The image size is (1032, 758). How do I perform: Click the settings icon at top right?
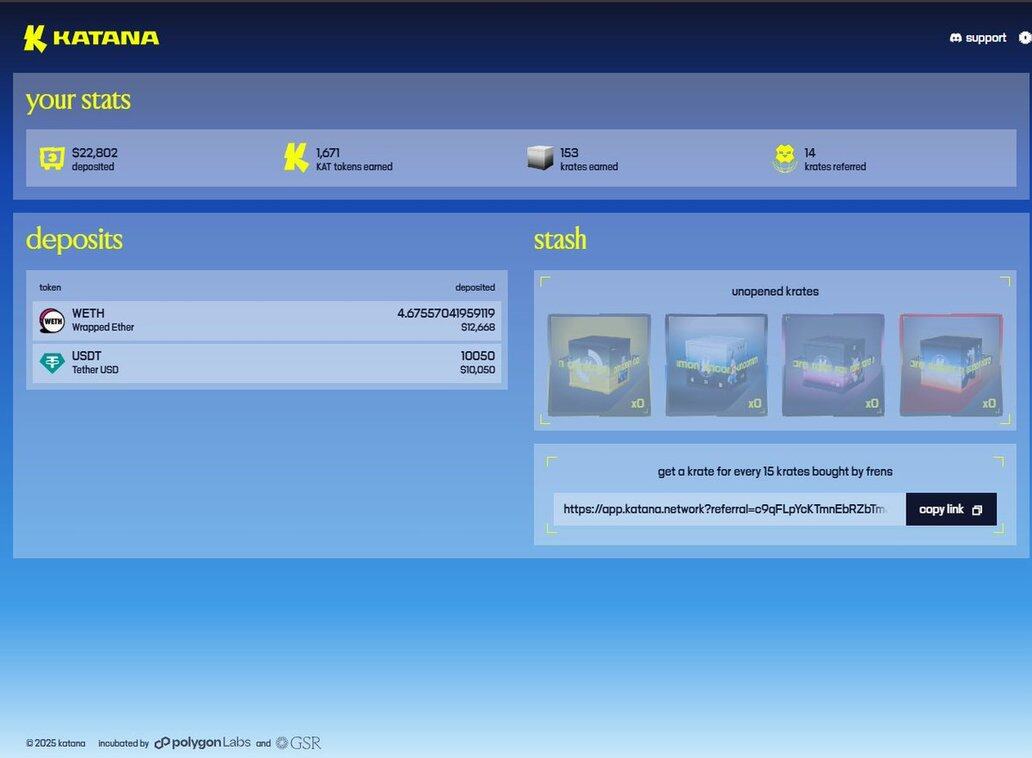click(1025, 38)
